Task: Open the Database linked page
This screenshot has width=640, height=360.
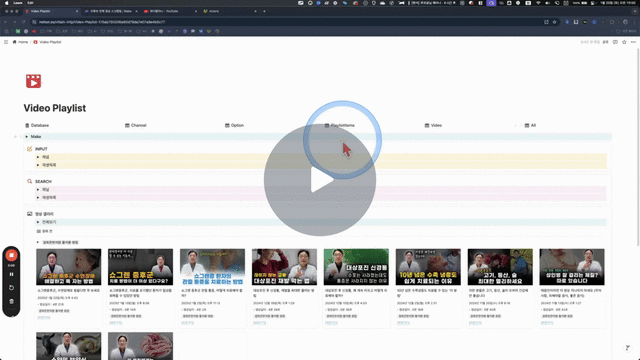Action: tap(37, 125)
